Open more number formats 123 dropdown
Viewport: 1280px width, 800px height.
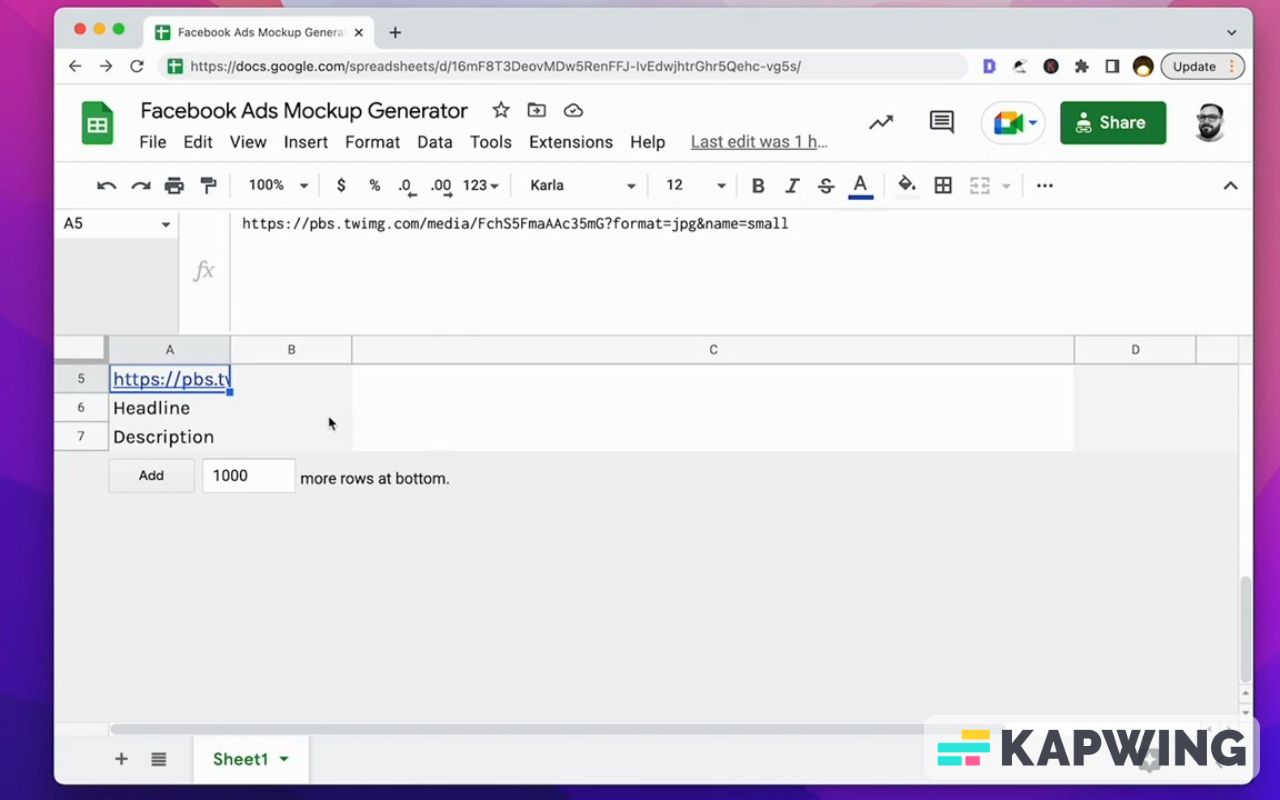[481, 185]
